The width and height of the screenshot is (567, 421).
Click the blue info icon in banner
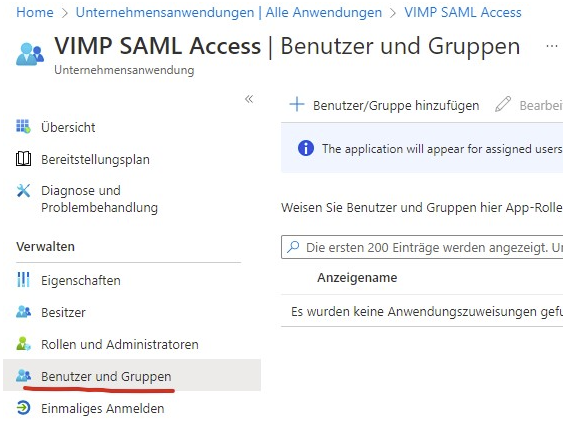coord(306,148)
